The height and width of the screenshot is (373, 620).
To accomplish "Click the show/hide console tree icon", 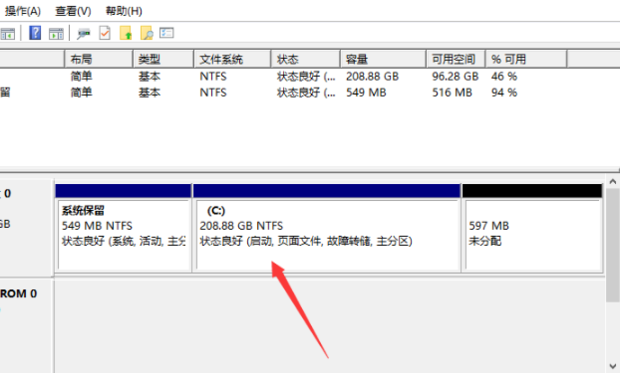I will click(8, 34).
